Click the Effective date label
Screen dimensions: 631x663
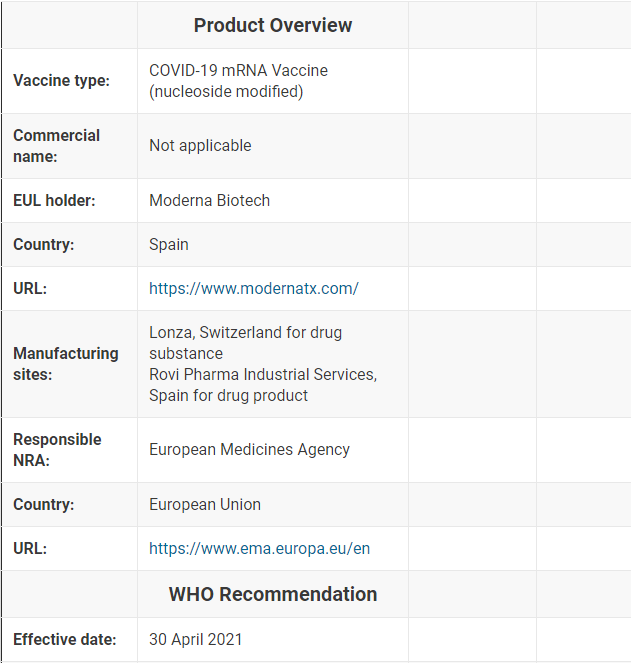(x=65, y=639)
